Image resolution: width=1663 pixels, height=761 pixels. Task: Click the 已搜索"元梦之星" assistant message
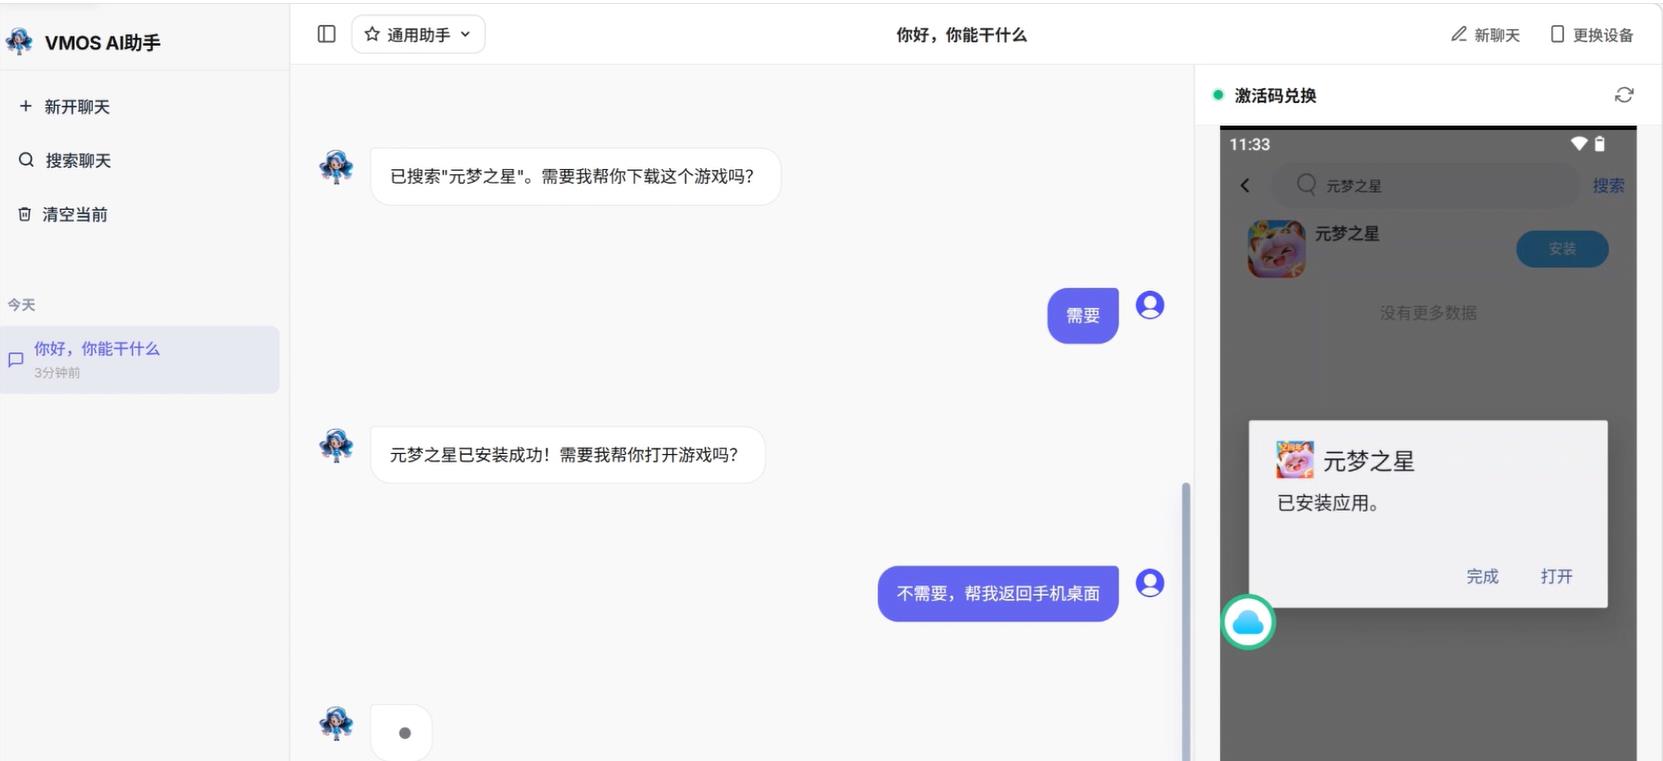[575, 177]
